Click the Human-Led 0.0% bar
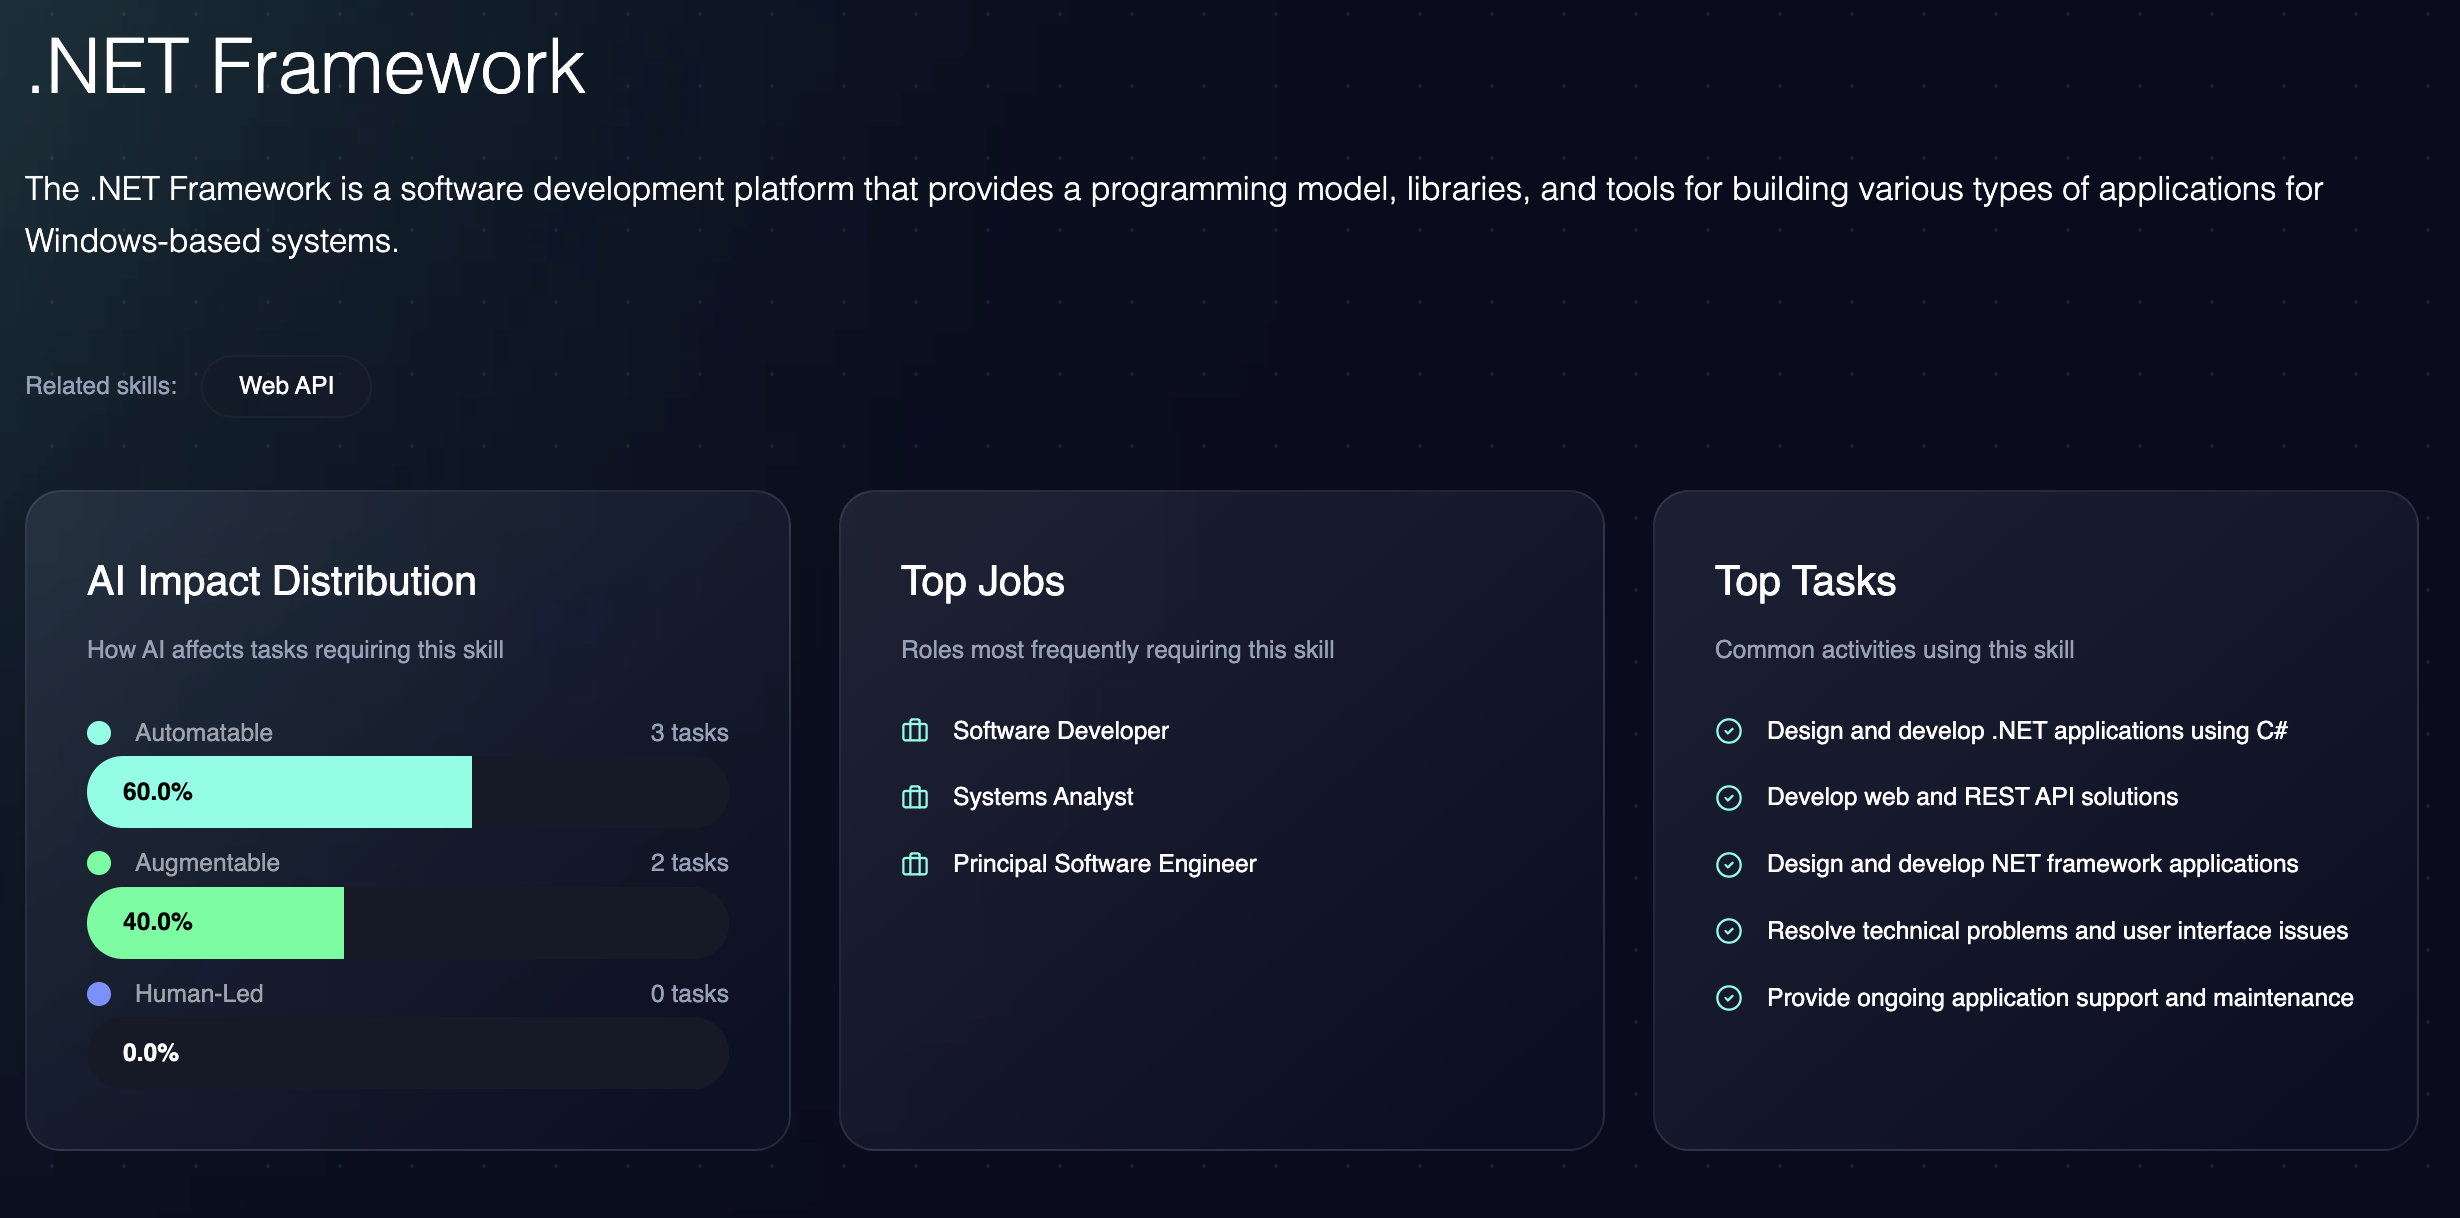This screenshot has width=2460, height=1218. [408, 1053]
